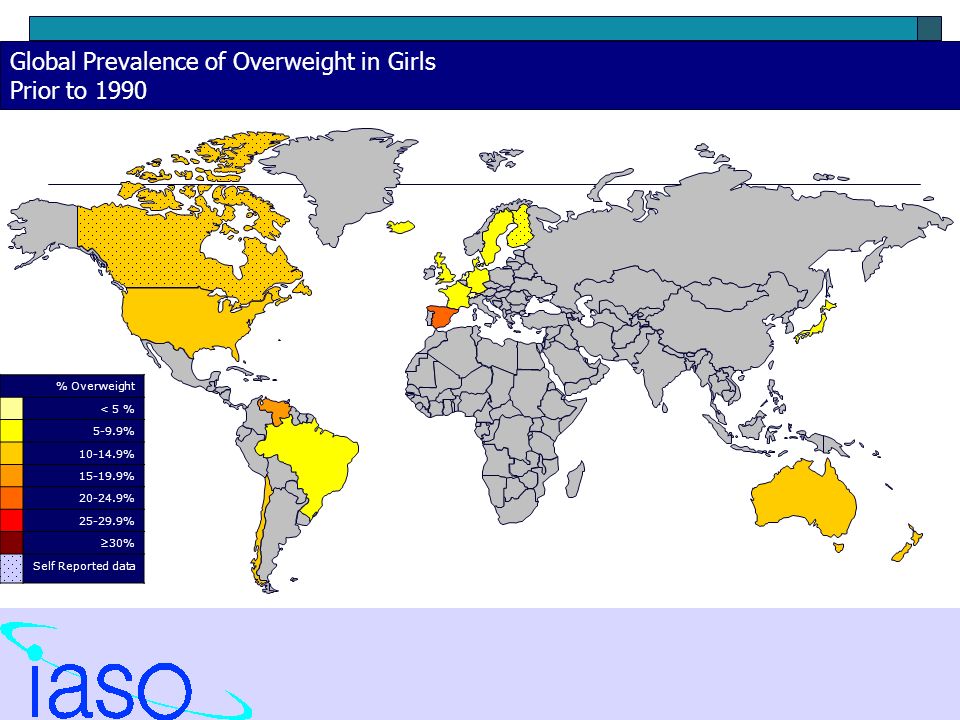Click the '< 5 %' pale yellow legend swatch
Image resolution: width=960 pixels, height=720 pixels.
tap(11, 408)
